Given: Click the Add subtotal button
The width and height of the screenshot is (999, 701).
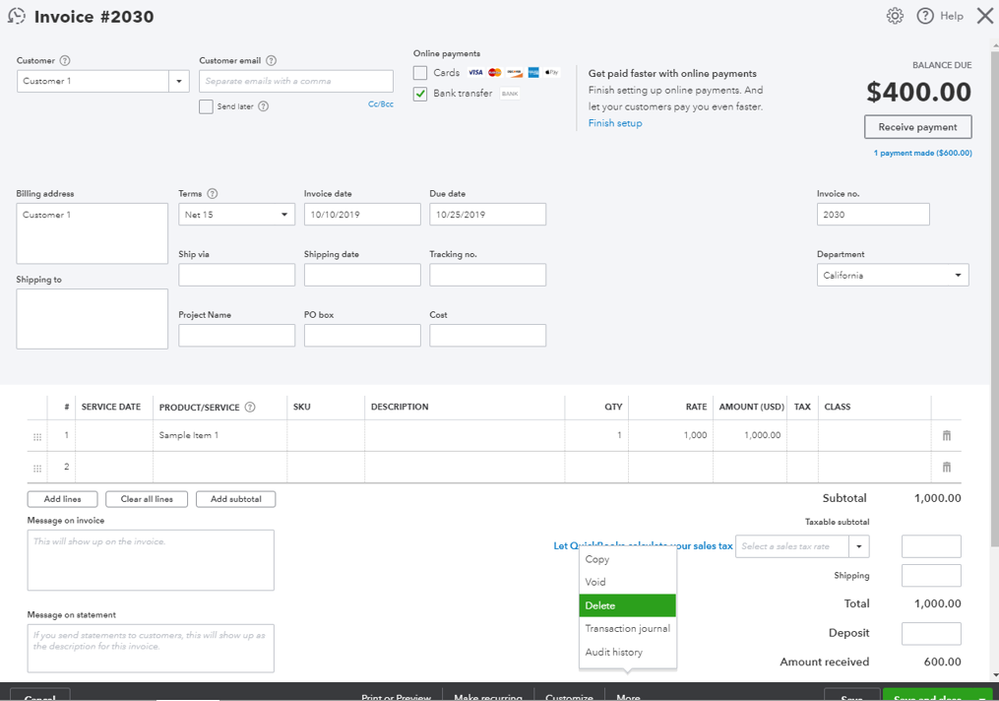Looking at the screenshot, I should click(236, 499).
